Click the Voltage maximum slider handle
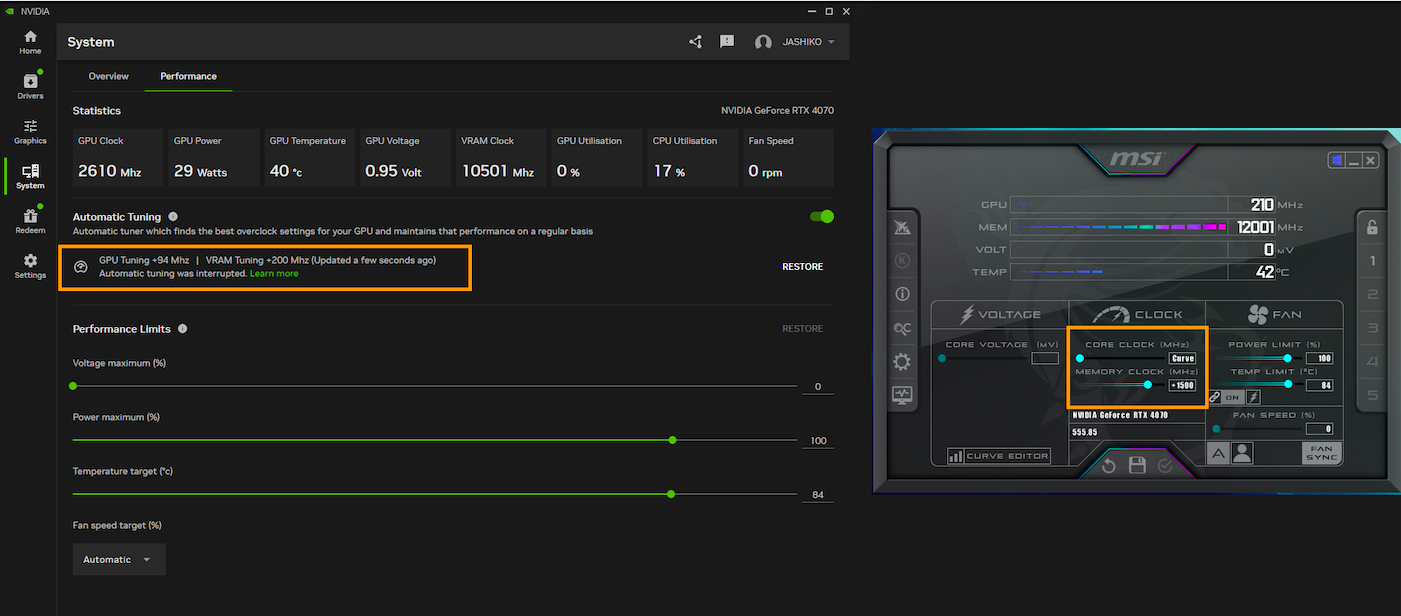Screen dimensions: 1401x616 coord(73,385)
